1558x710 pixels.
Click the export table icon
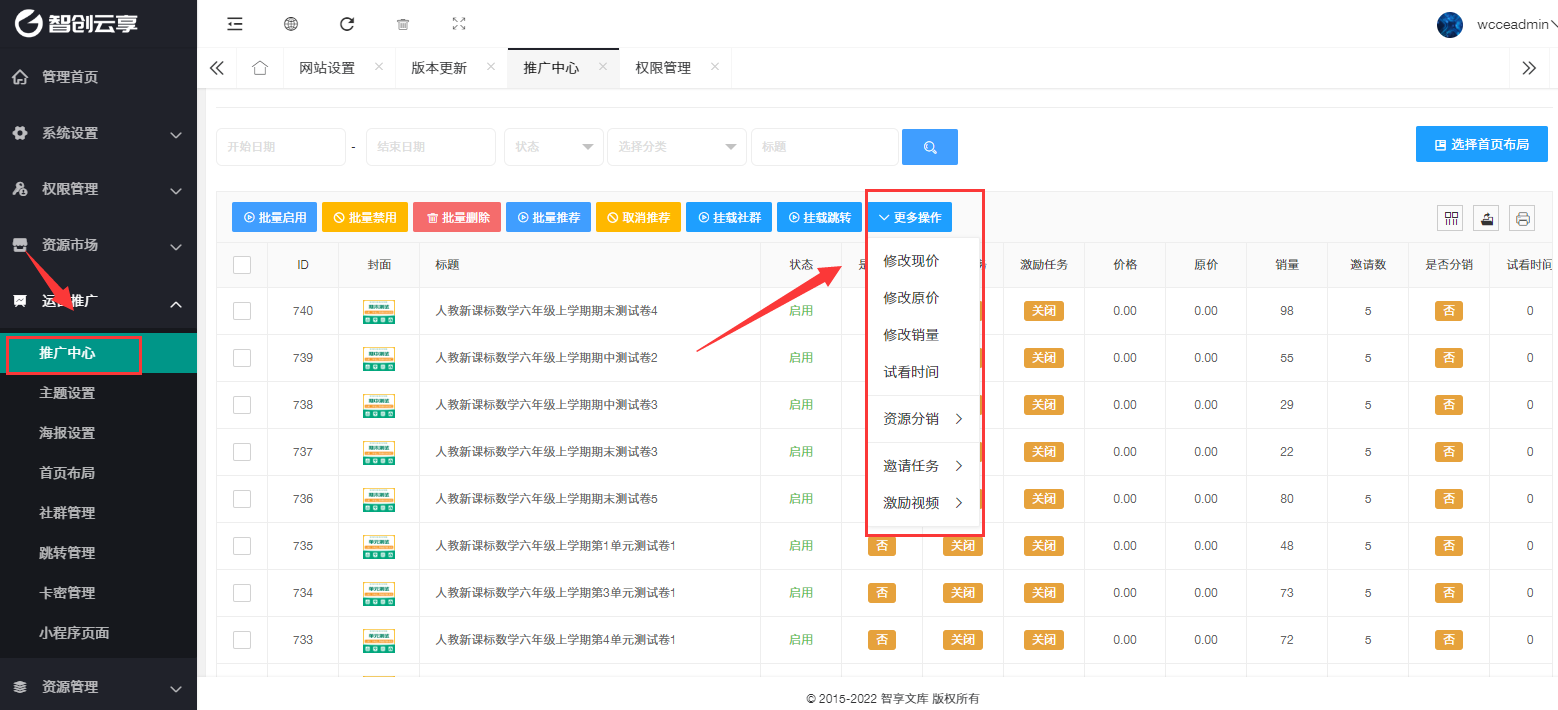[x=1486, y=218]
